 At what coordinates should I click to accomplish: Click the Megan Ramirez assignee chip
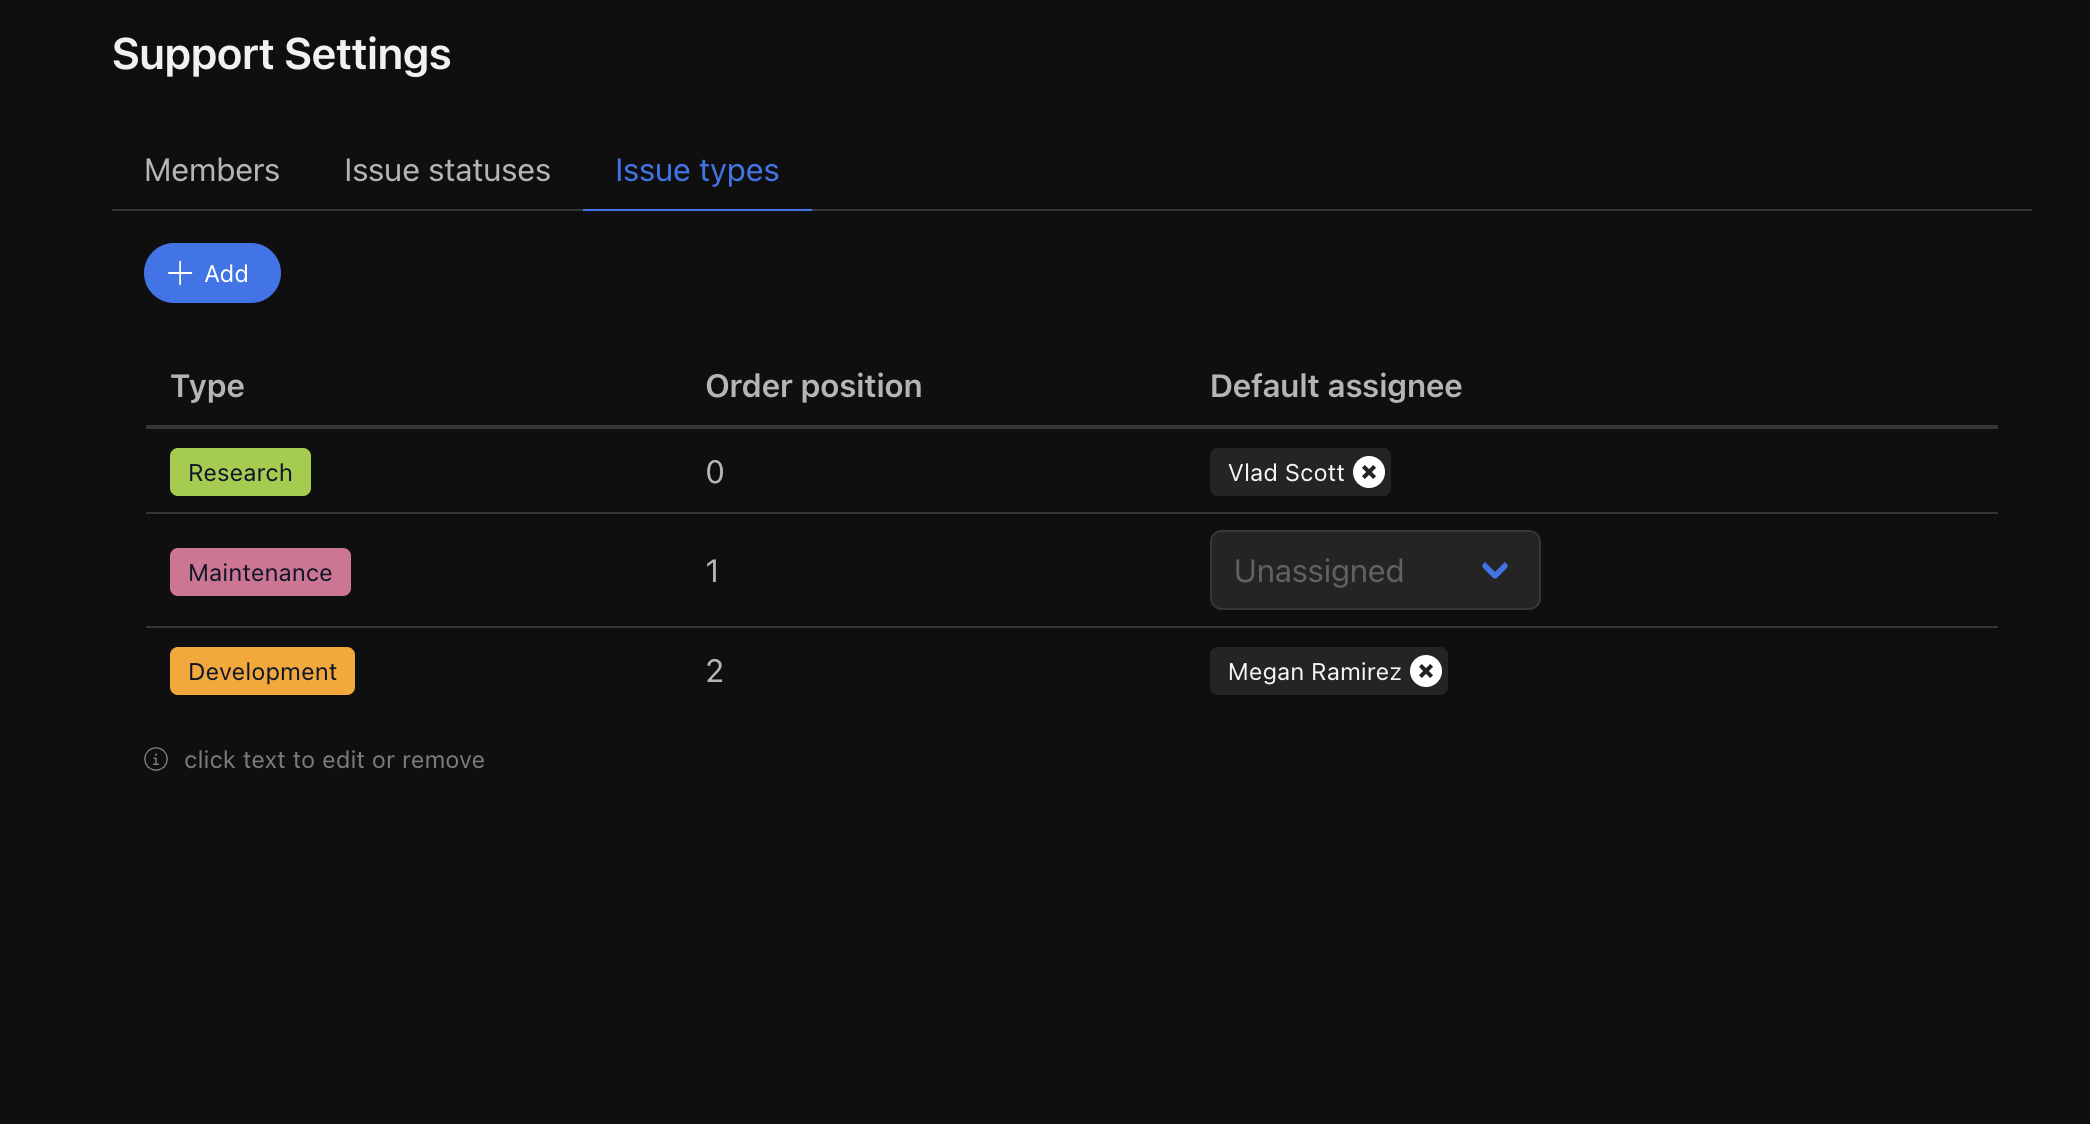point(1313,671)
